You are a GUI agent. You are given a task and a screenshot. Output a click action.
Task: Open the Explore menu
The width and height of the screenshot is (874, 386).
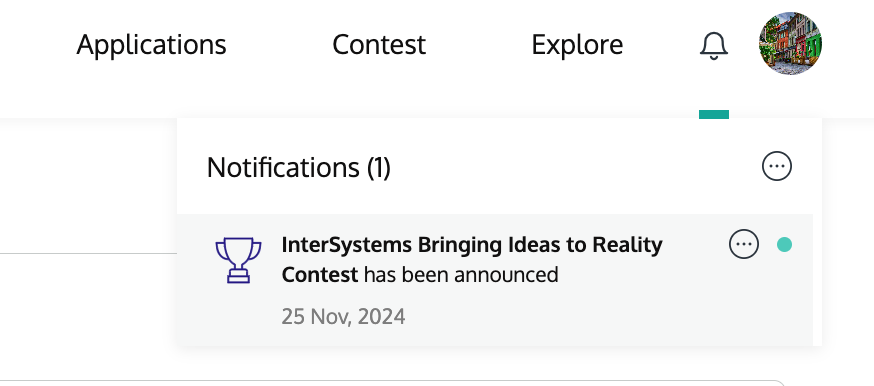[x=577, y=45]
